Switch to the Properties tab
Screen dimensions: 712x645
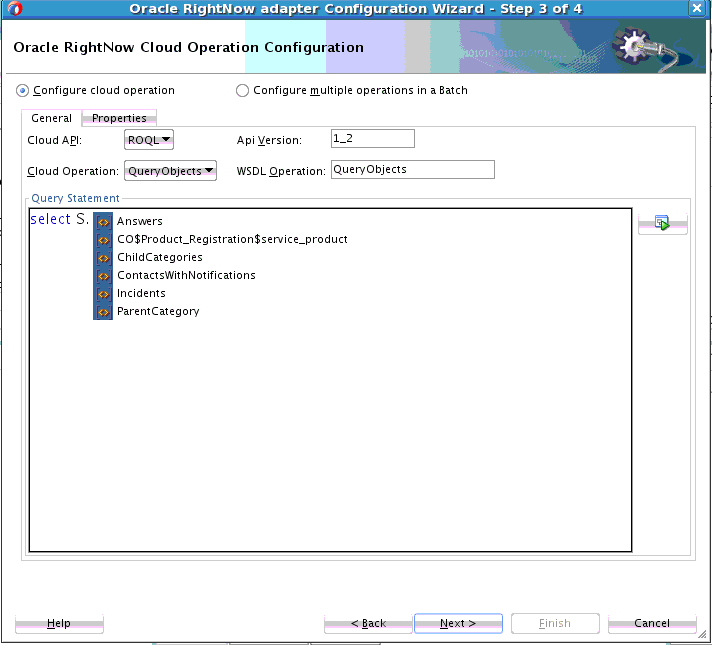pos(119,118)
